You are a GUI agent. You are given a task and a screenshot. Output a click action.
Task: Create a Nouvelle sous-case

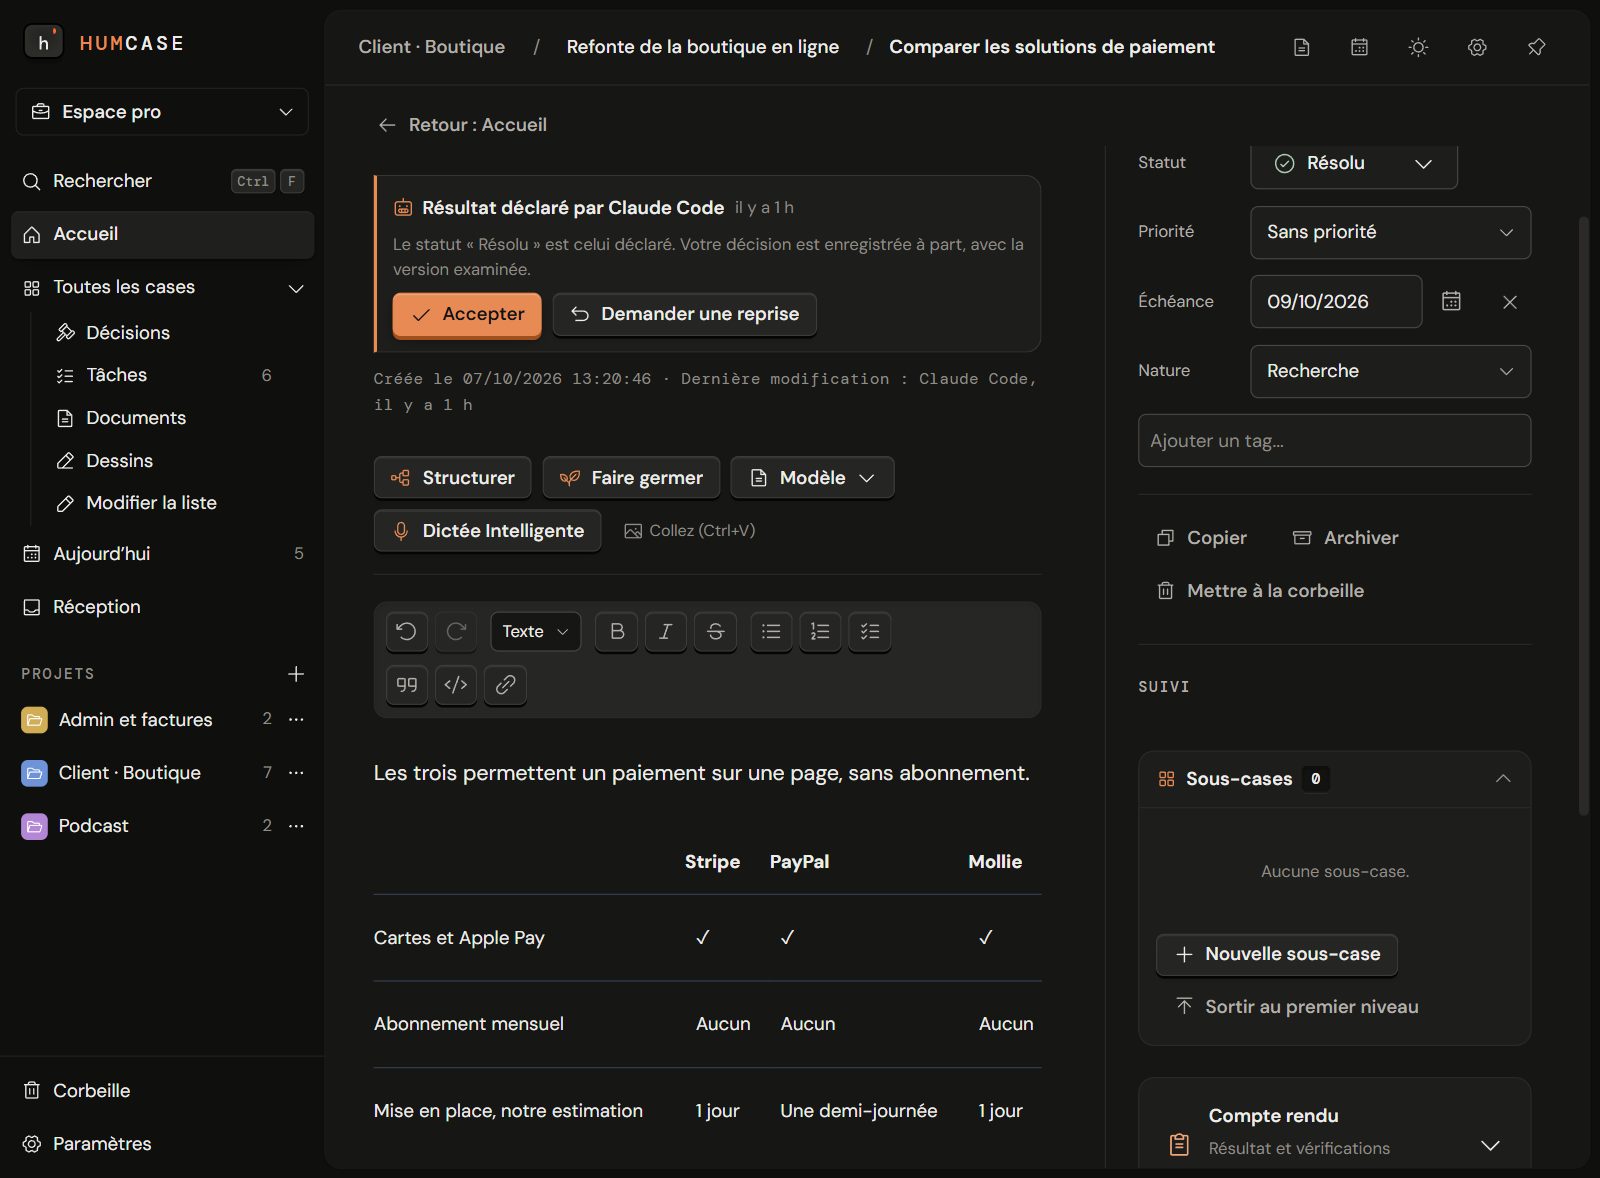[1277, 954]
